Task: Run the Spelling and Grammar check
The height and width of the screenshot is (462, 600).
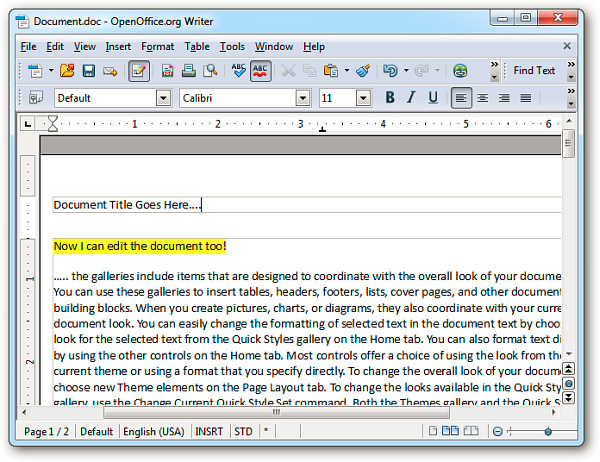Action: (239, 71)
